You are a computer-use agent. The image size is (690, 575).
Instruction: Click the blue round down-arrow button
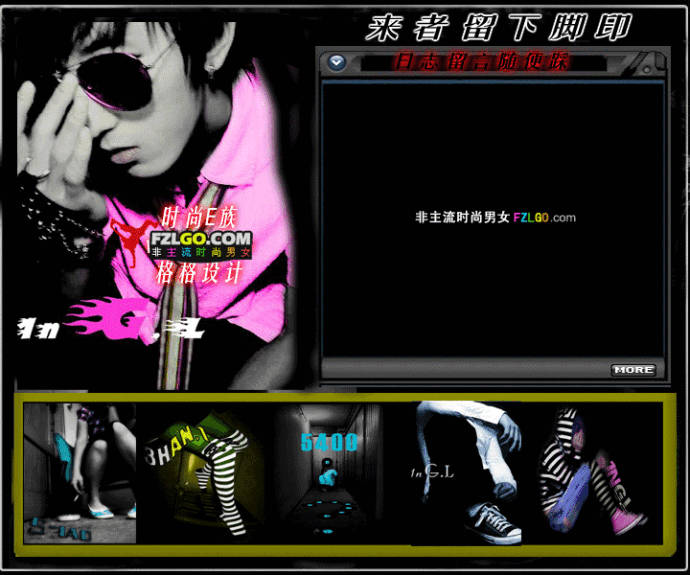[337, 63]
